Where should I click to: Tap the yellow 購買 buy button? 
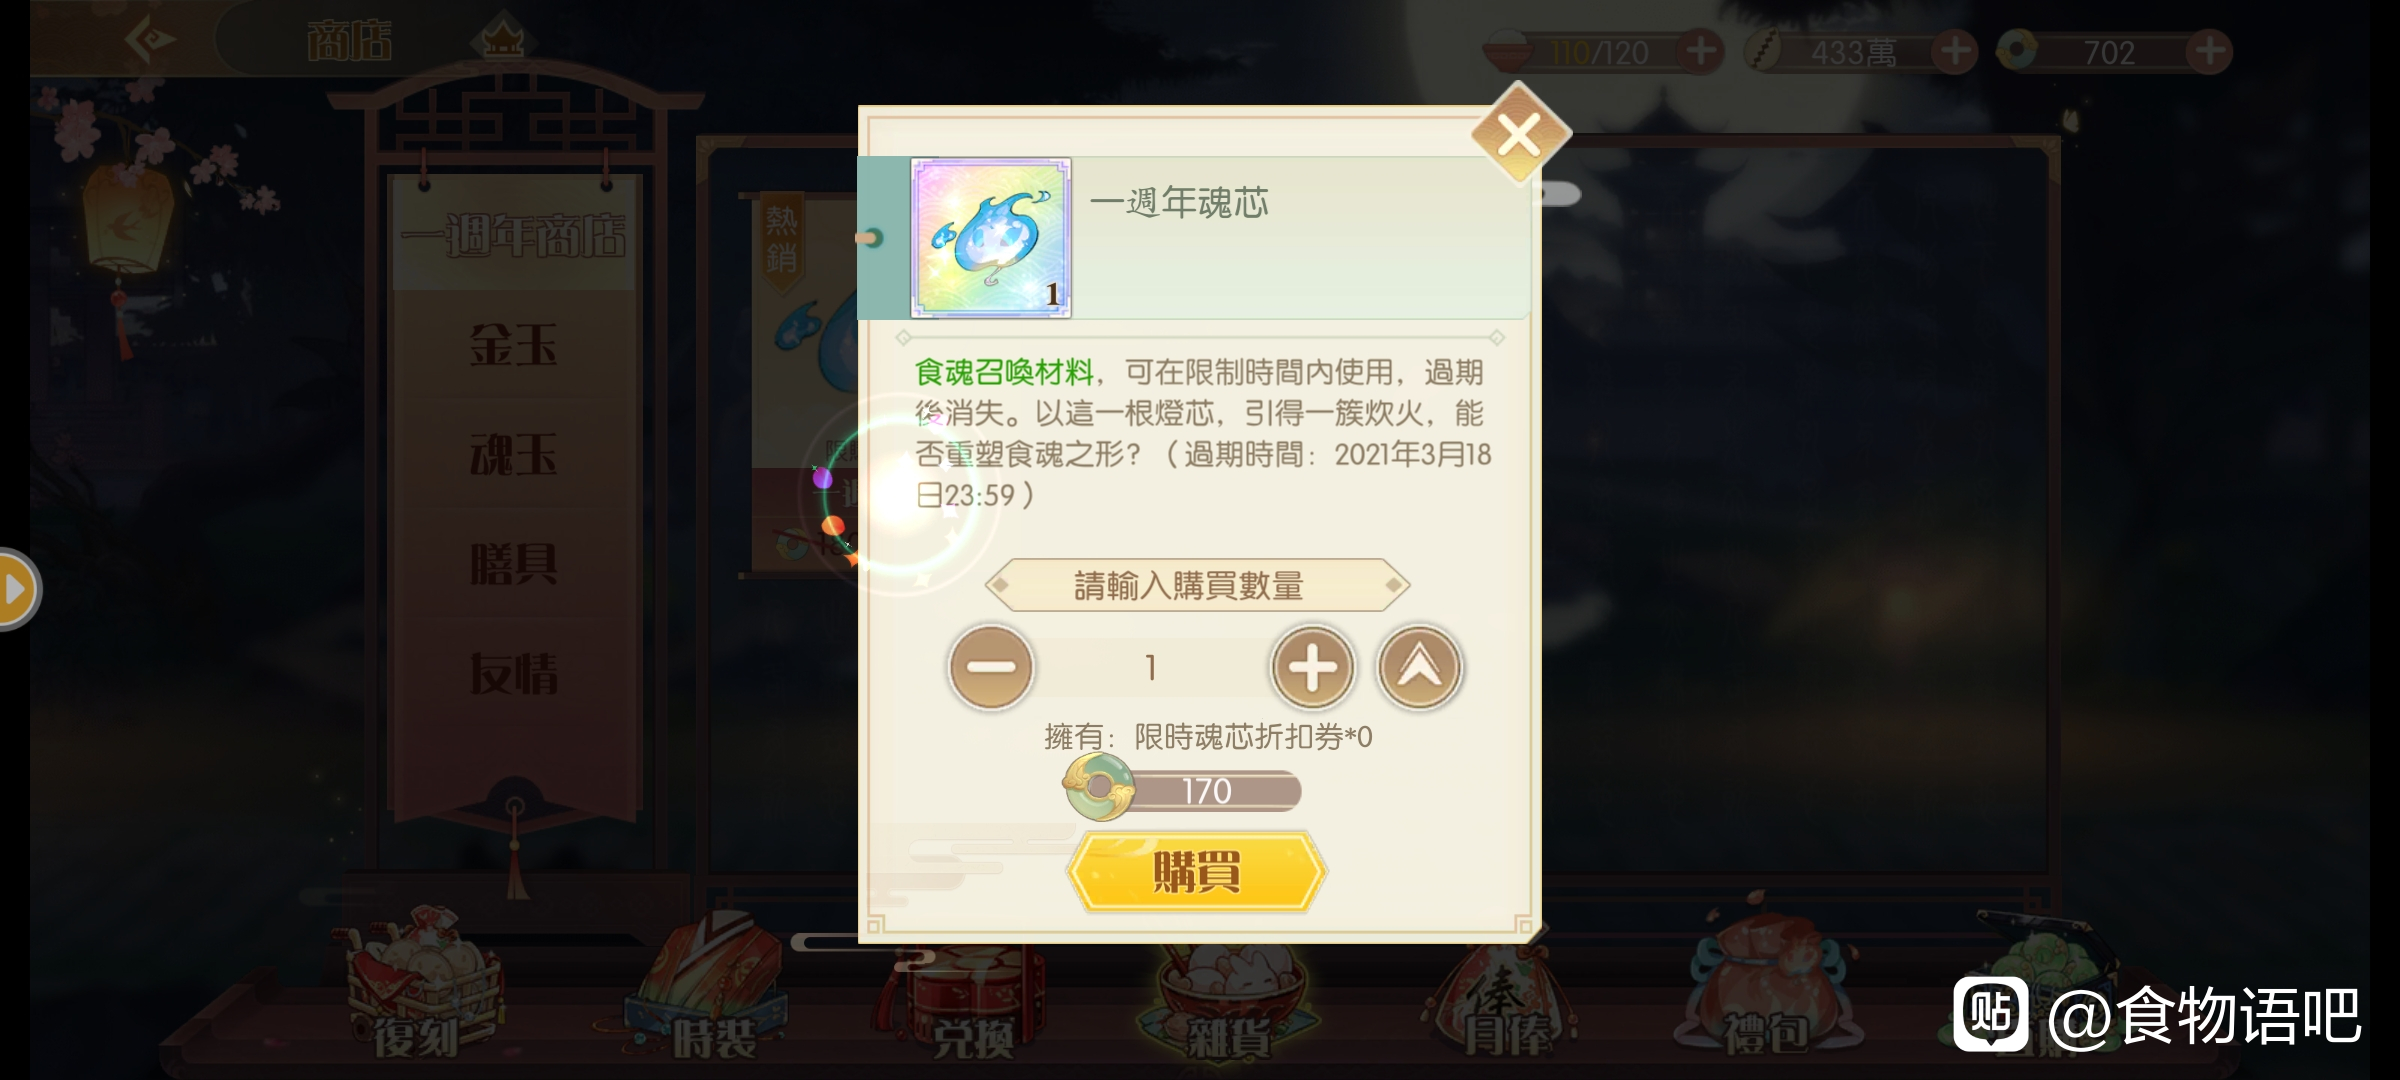pyautogui.click(x=1196, y=871)
